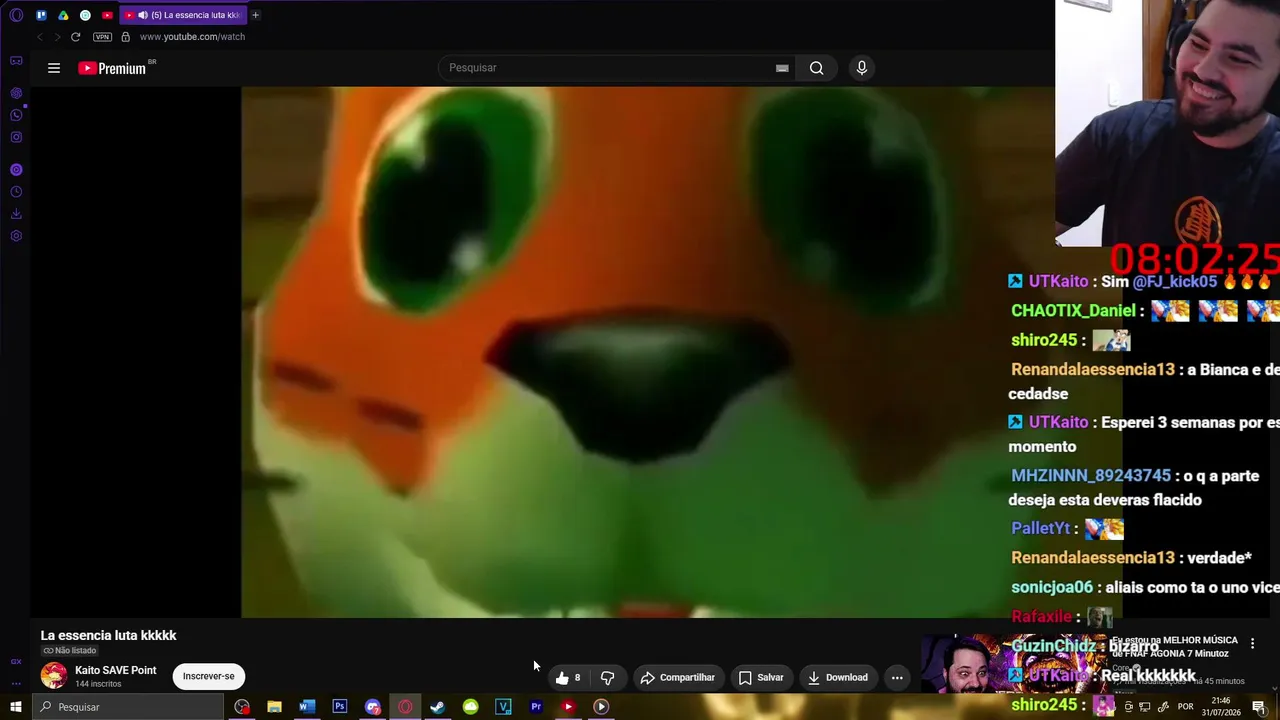The image size is (1280, 720).
Task: Open GX Corner gamepad icon in sidebar
Action: pyautogui.click(x=16, y=61)
